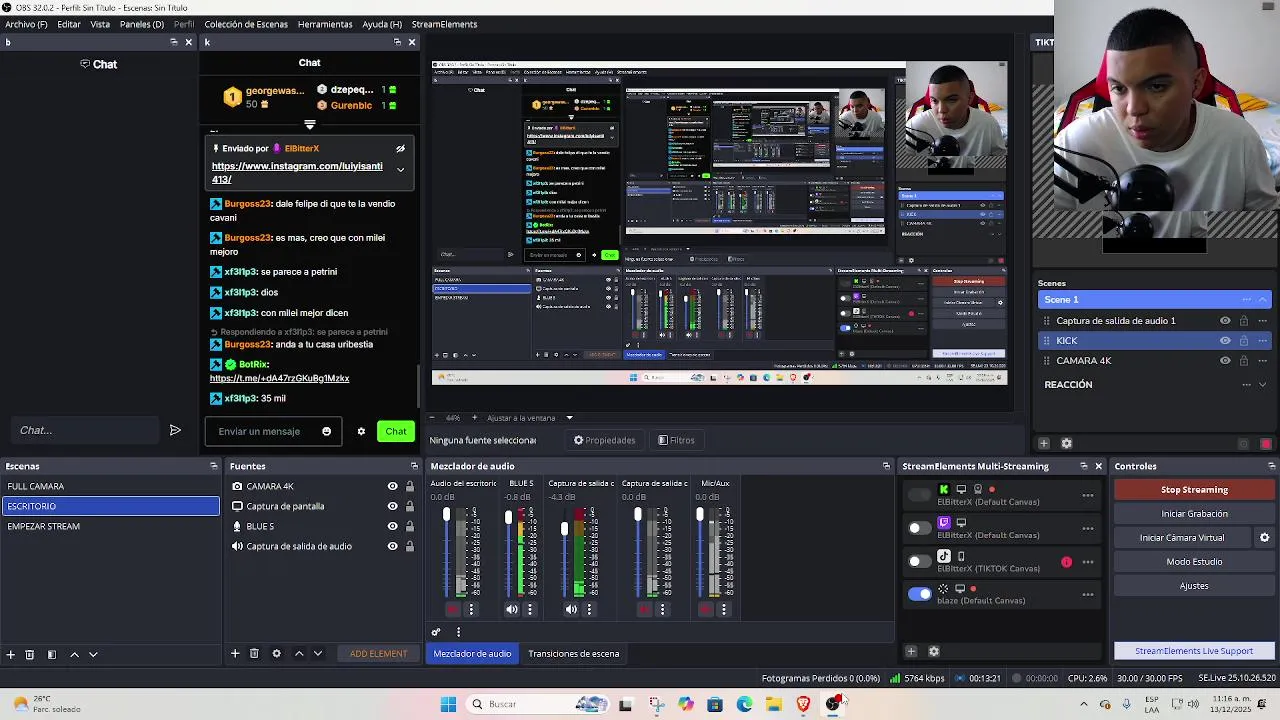The height and width of the screenshot is (720, 1280).
Task: Open Virtual Camera settings gear
Action: tap(1264, 538)
